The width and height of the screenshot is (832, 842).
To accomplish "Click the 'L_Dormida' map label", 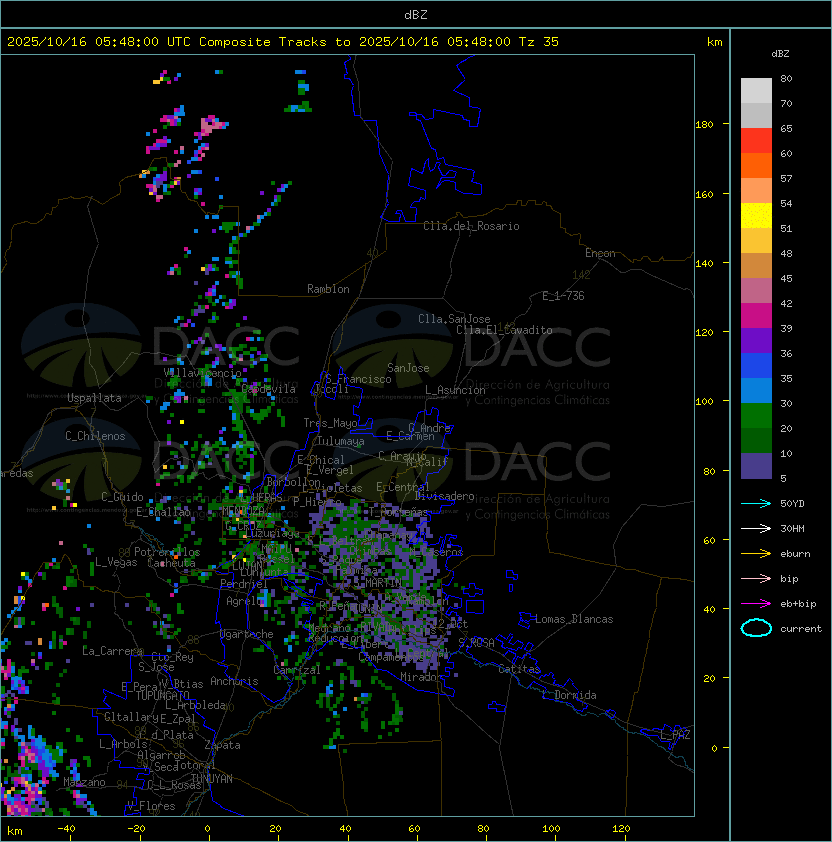I will click(x=569, y=695).
